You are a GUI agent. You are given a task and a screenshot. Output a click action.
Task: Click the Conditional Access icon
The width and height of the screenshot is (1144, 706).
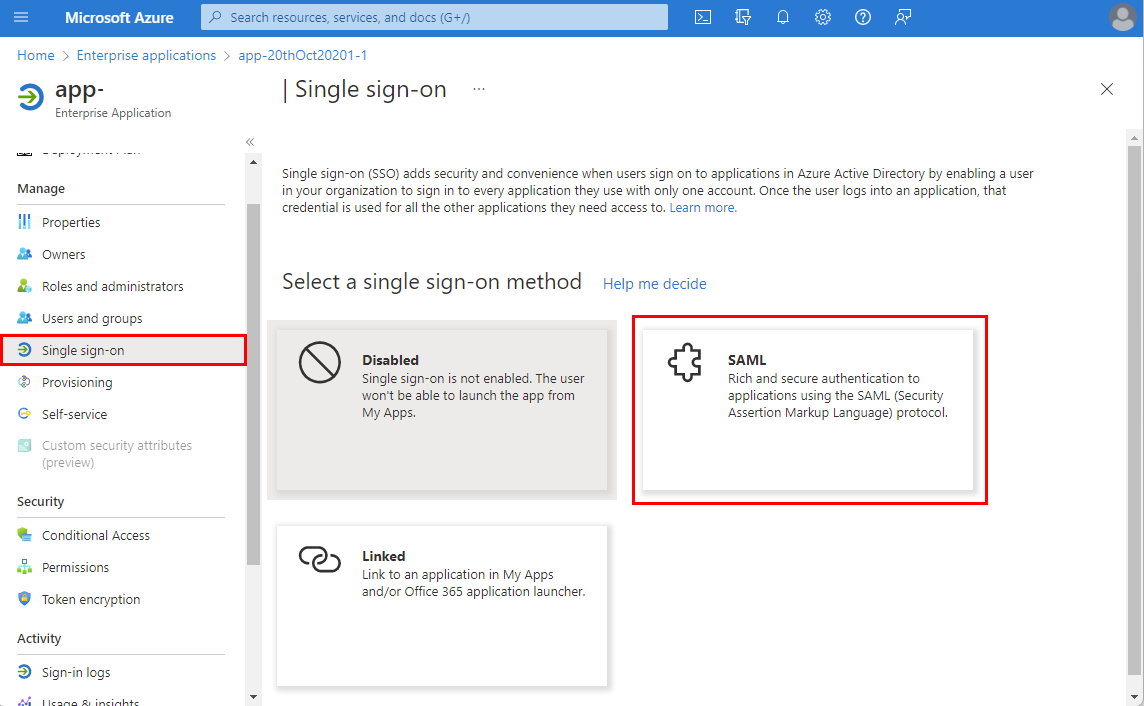click(25, 535)
